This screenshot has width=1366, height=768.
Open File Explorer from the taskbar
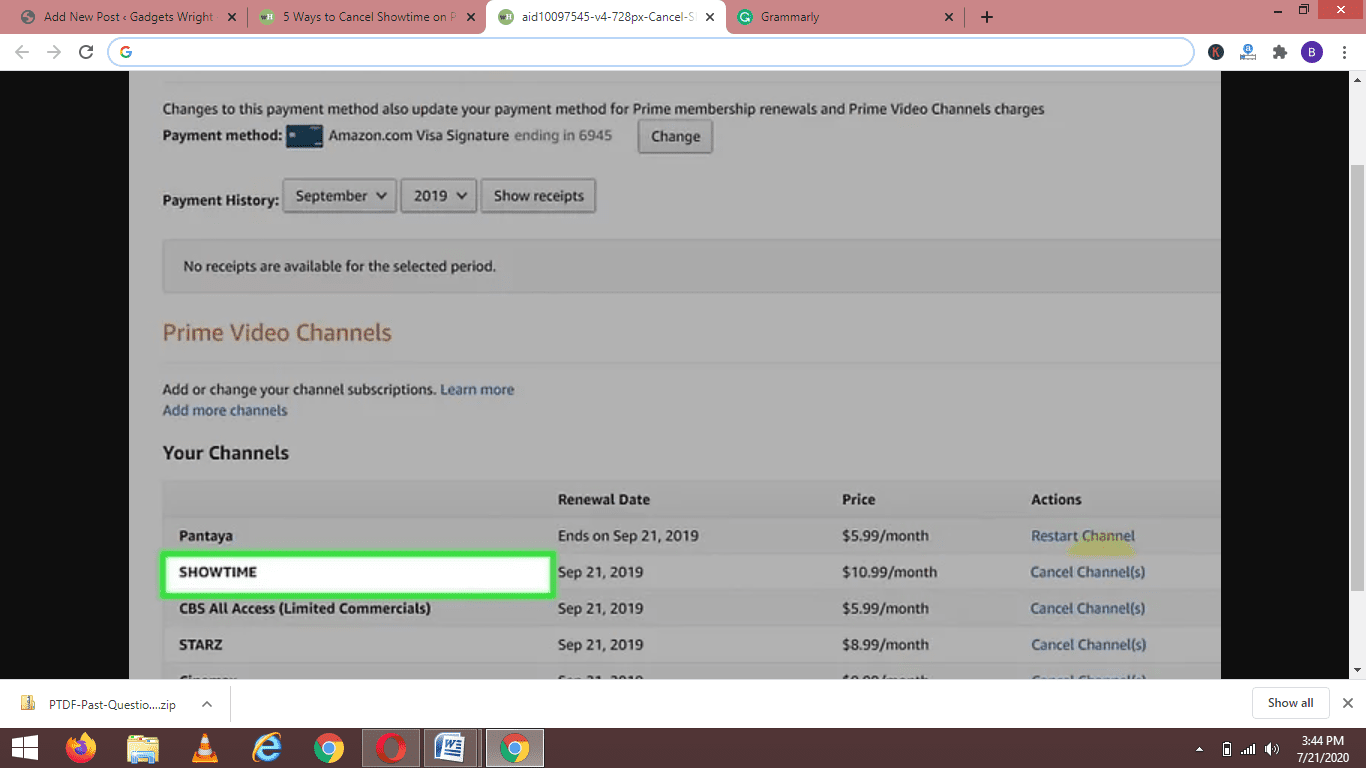tap(143, 748)
